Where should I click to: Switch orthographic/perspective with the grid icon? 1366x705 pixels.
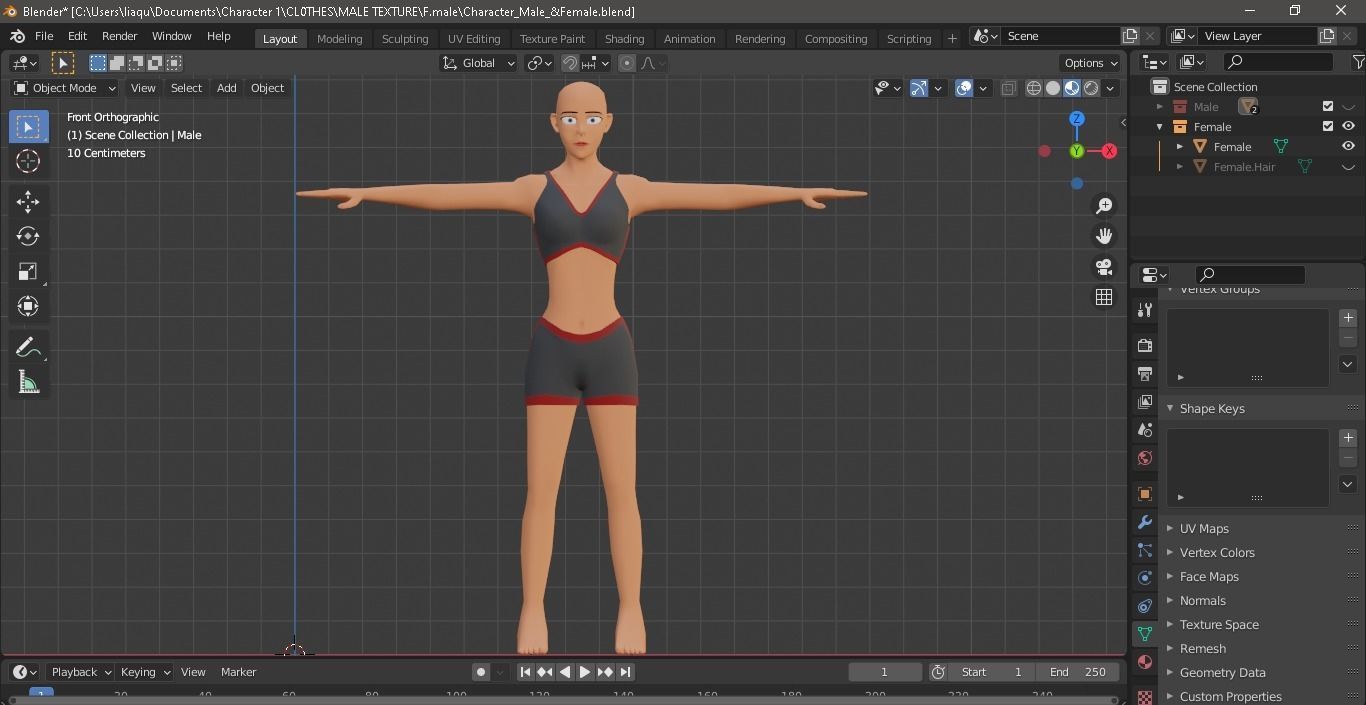(x=1104, y=297)
